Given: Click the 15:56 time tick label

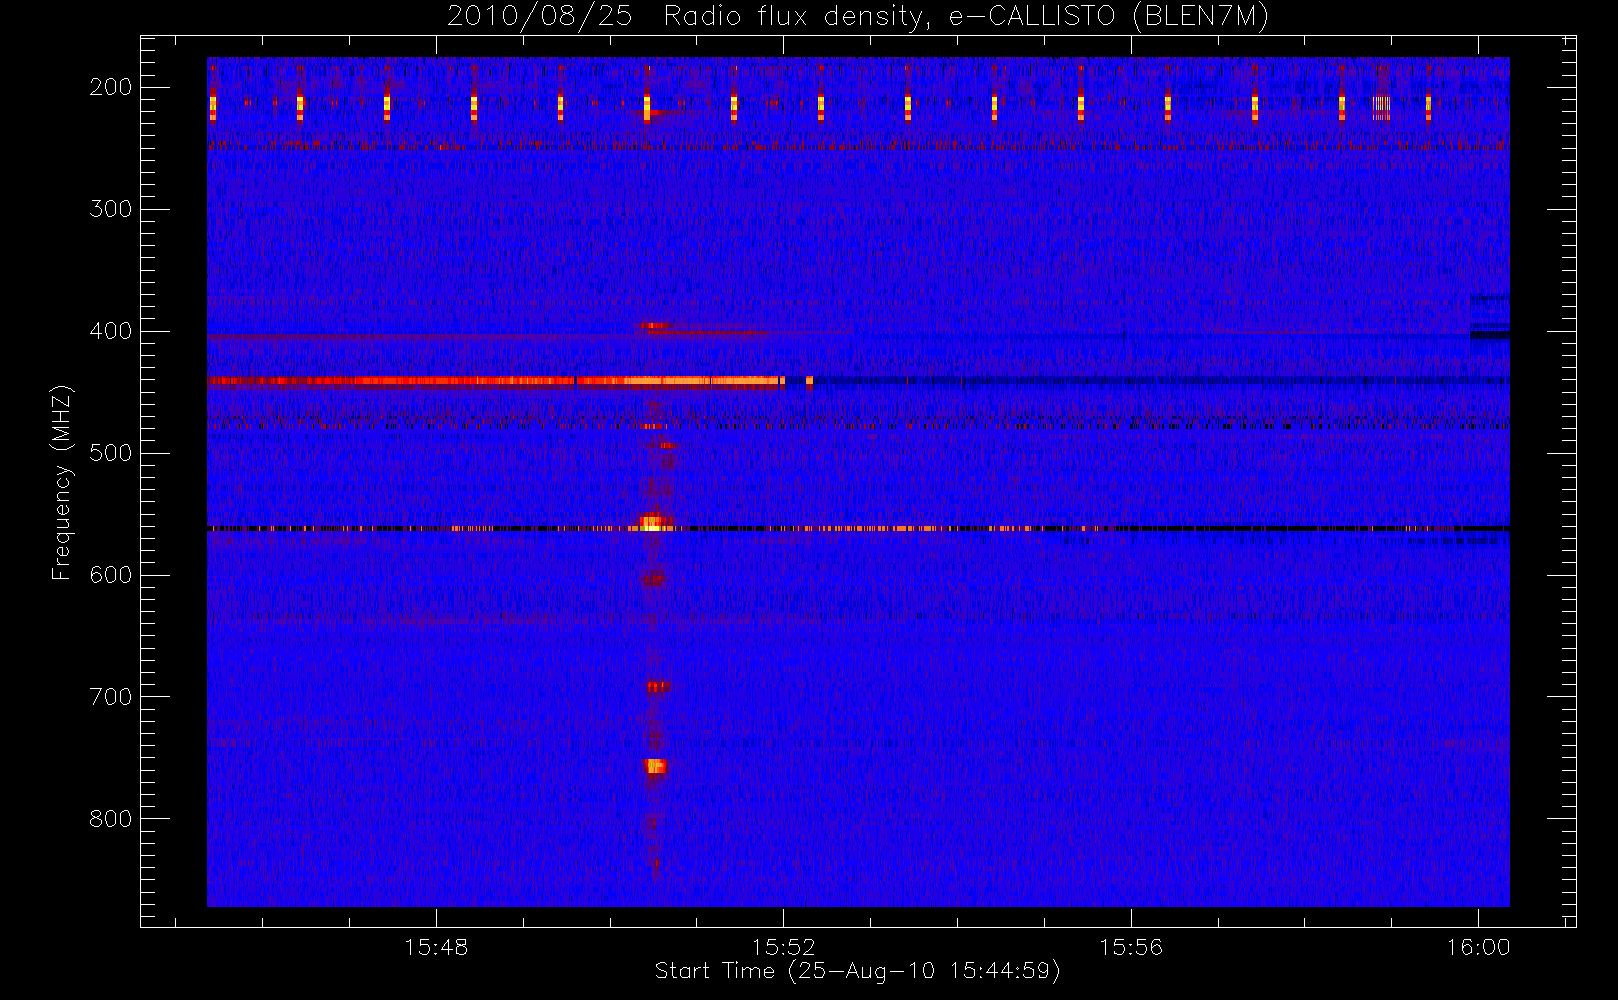Looking at the screenshot, I should click(1131, 947).
